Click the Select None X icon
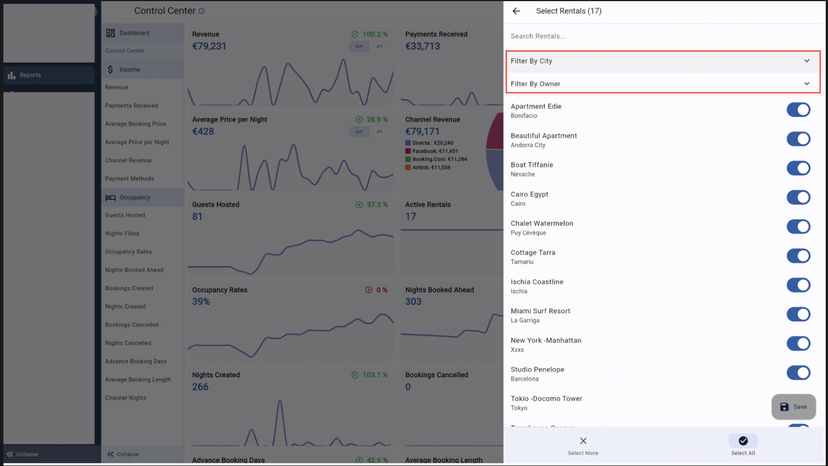The height and width of the screenshot is (466, 828). [583, 441]
